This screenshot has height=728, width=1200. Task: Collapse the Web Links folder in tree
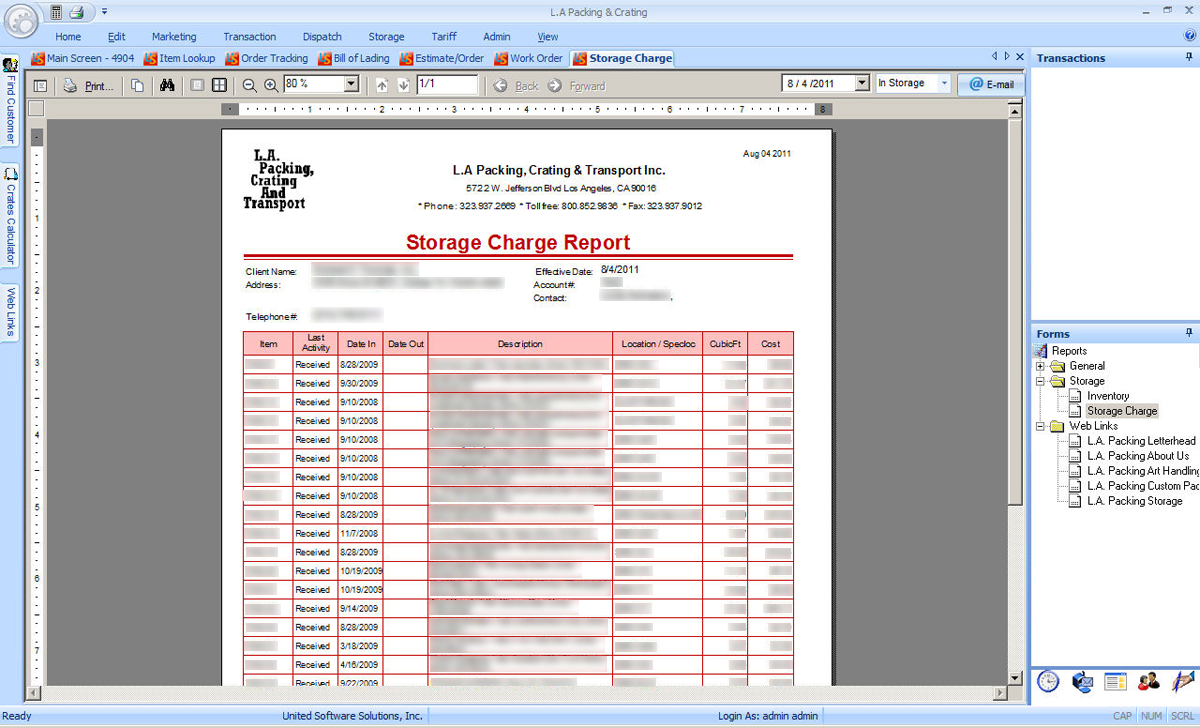click(1040, 426)
